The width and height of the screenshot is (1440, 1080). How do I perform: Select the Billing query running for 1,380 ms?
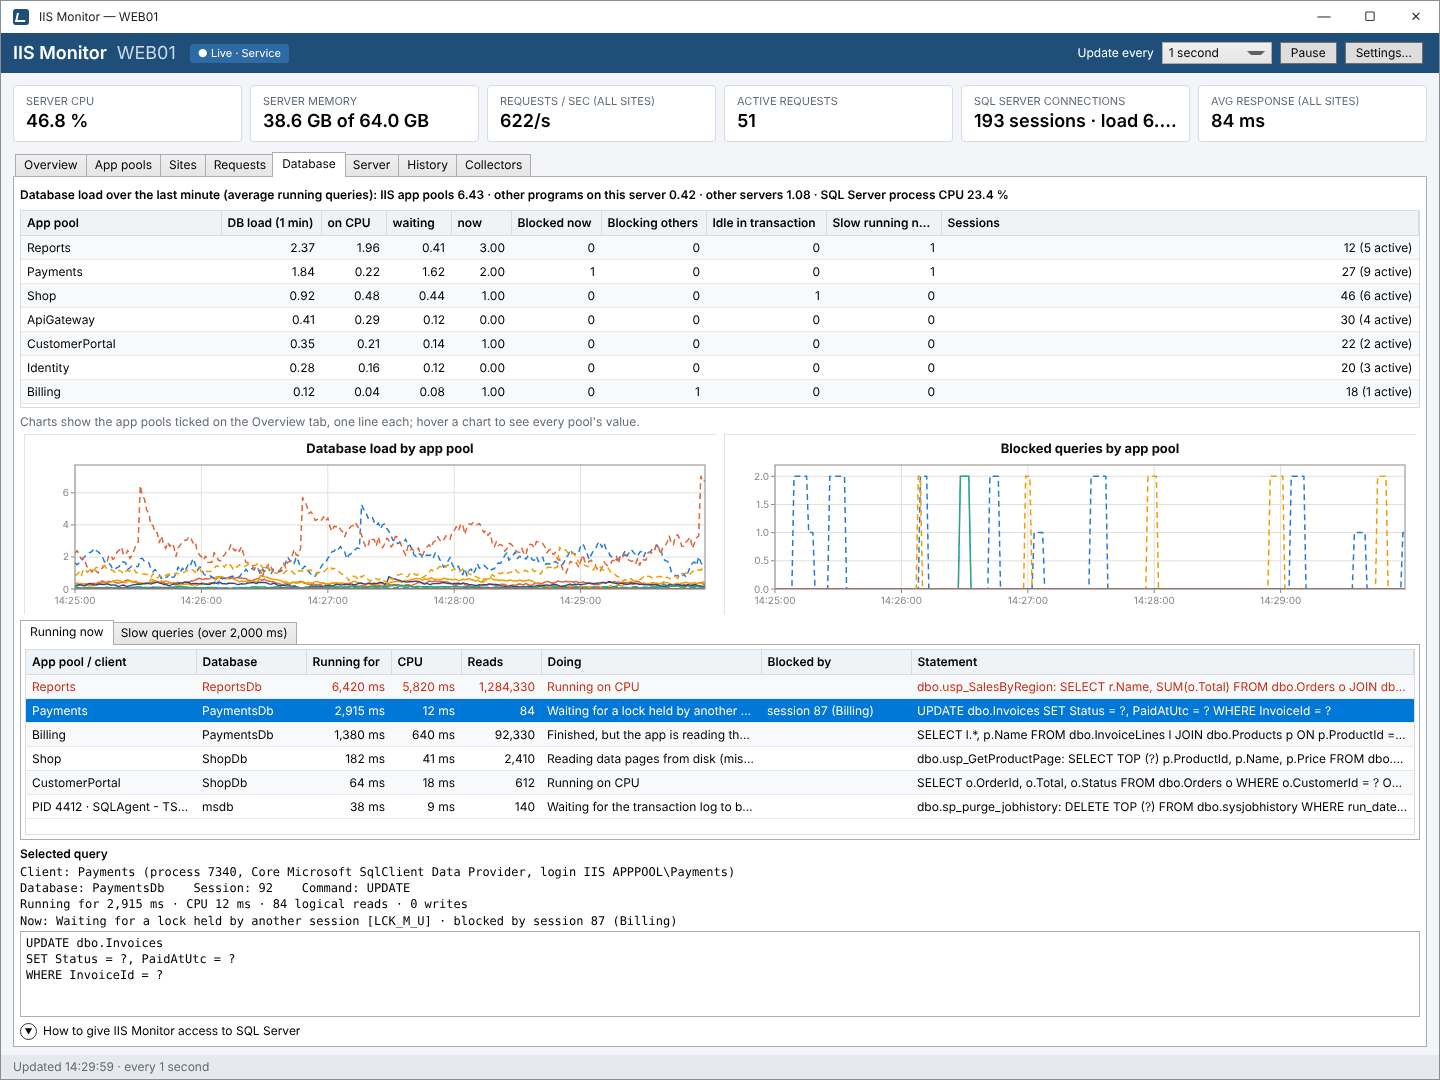tap(719, 735)
